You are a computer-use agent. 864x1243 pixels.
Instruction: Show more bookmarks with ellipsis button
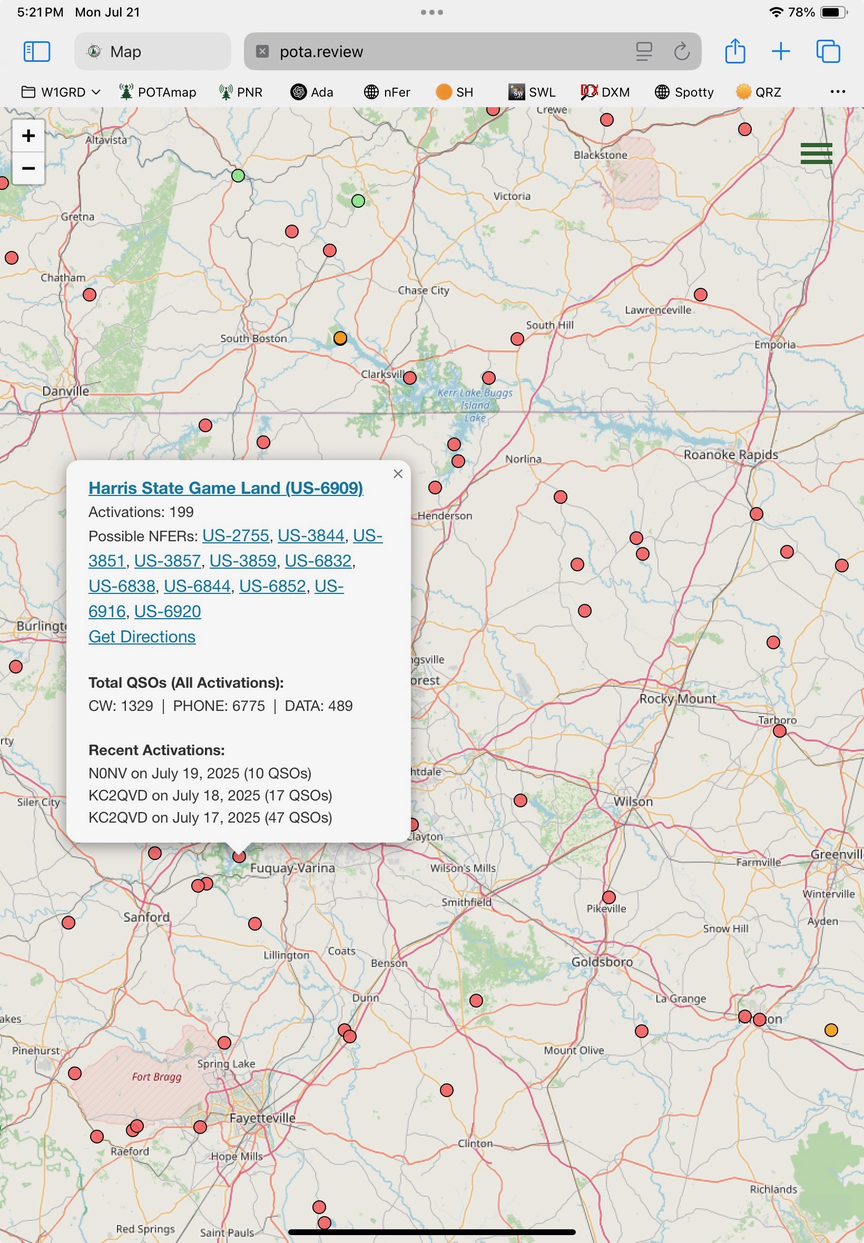pyautogui.click(x=837, y=92)
